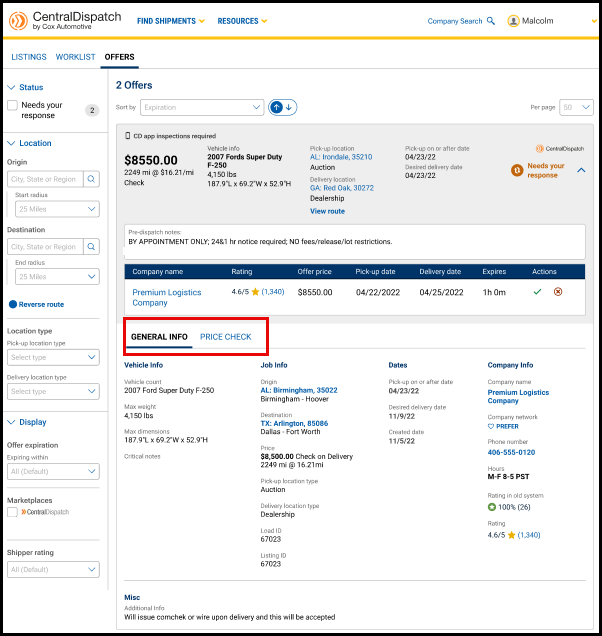Open Premium Logistics Company in offers table
This screenshot has width=602, height=636.
(167, 298)
